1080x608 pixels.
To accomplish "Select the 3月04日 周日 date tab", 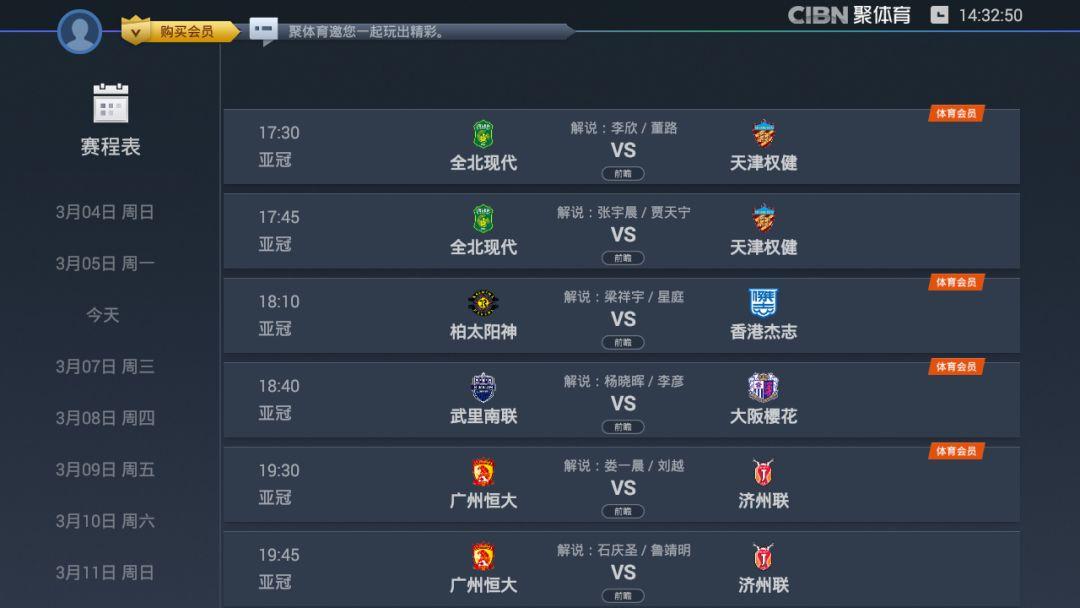I will [x=105, y=212].
